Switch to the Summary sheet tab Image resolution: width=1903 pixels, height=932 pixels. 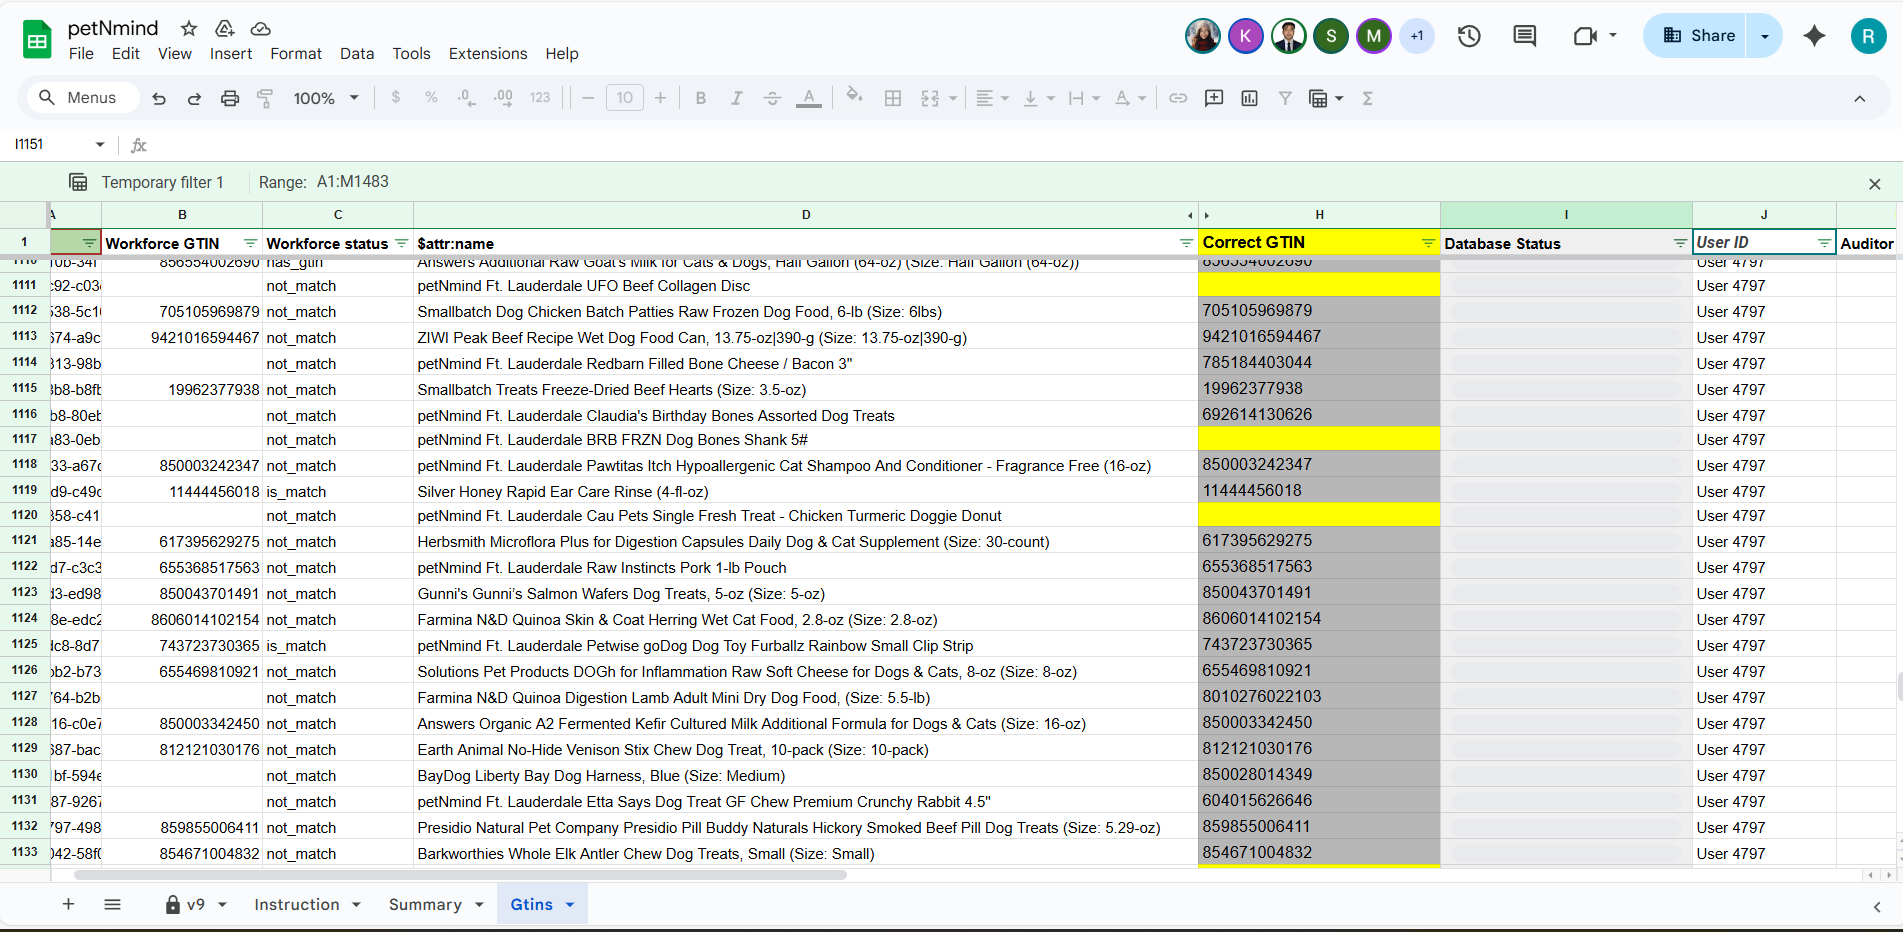click(425, 905)
